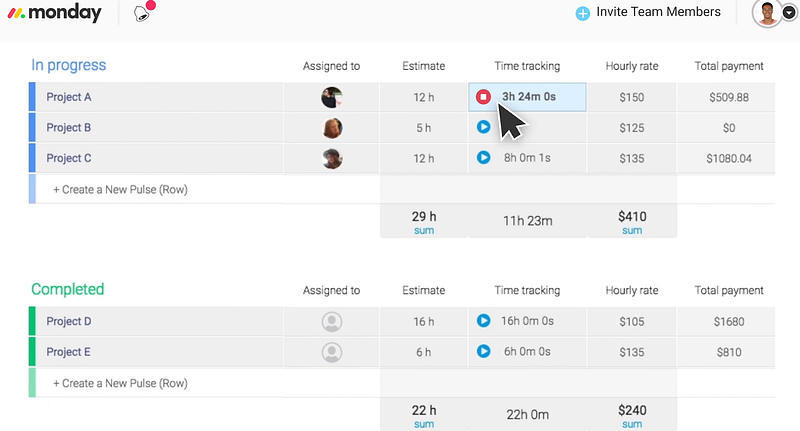The height and width of the screenshot is (431, 800).
Task: Open Project A assignee avatar
Action: tap(332, 97)
